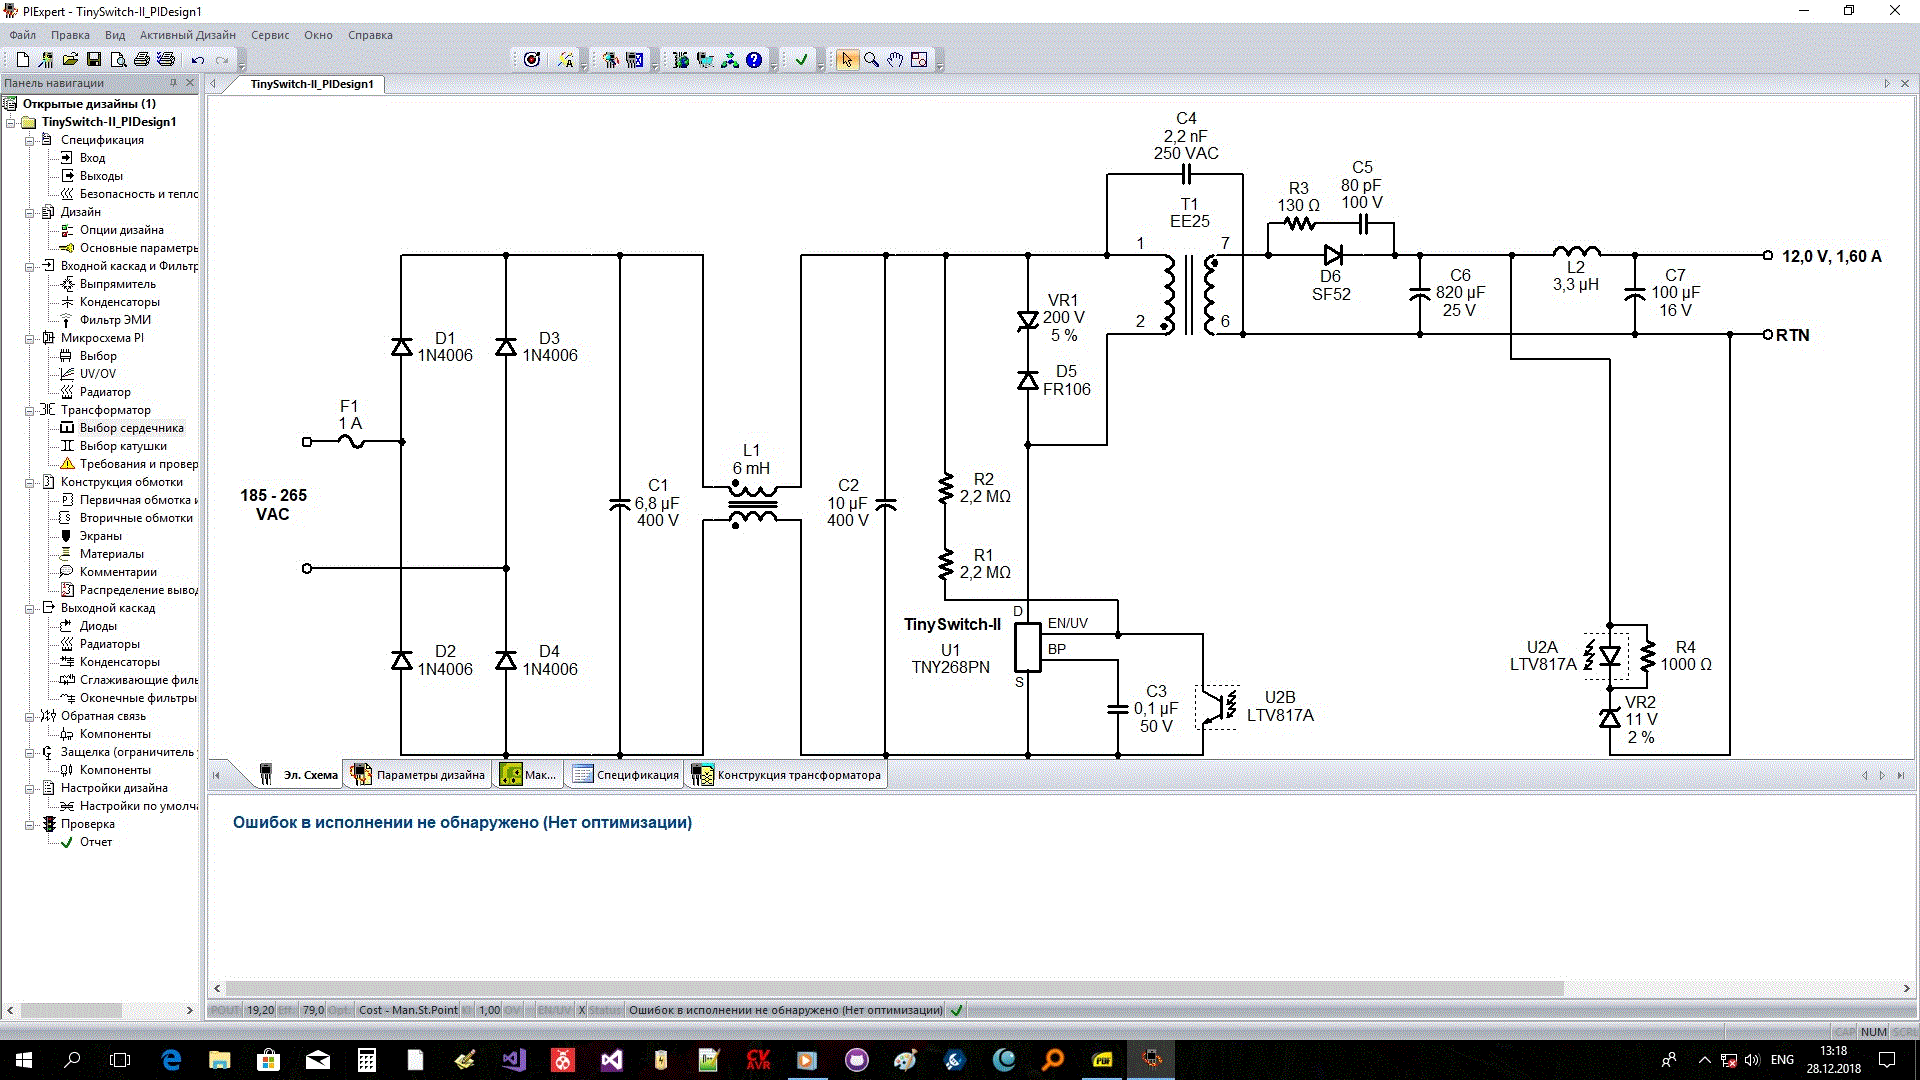1920x1080 pixels.
Task: Save the current design
Action: click(94, 60)
